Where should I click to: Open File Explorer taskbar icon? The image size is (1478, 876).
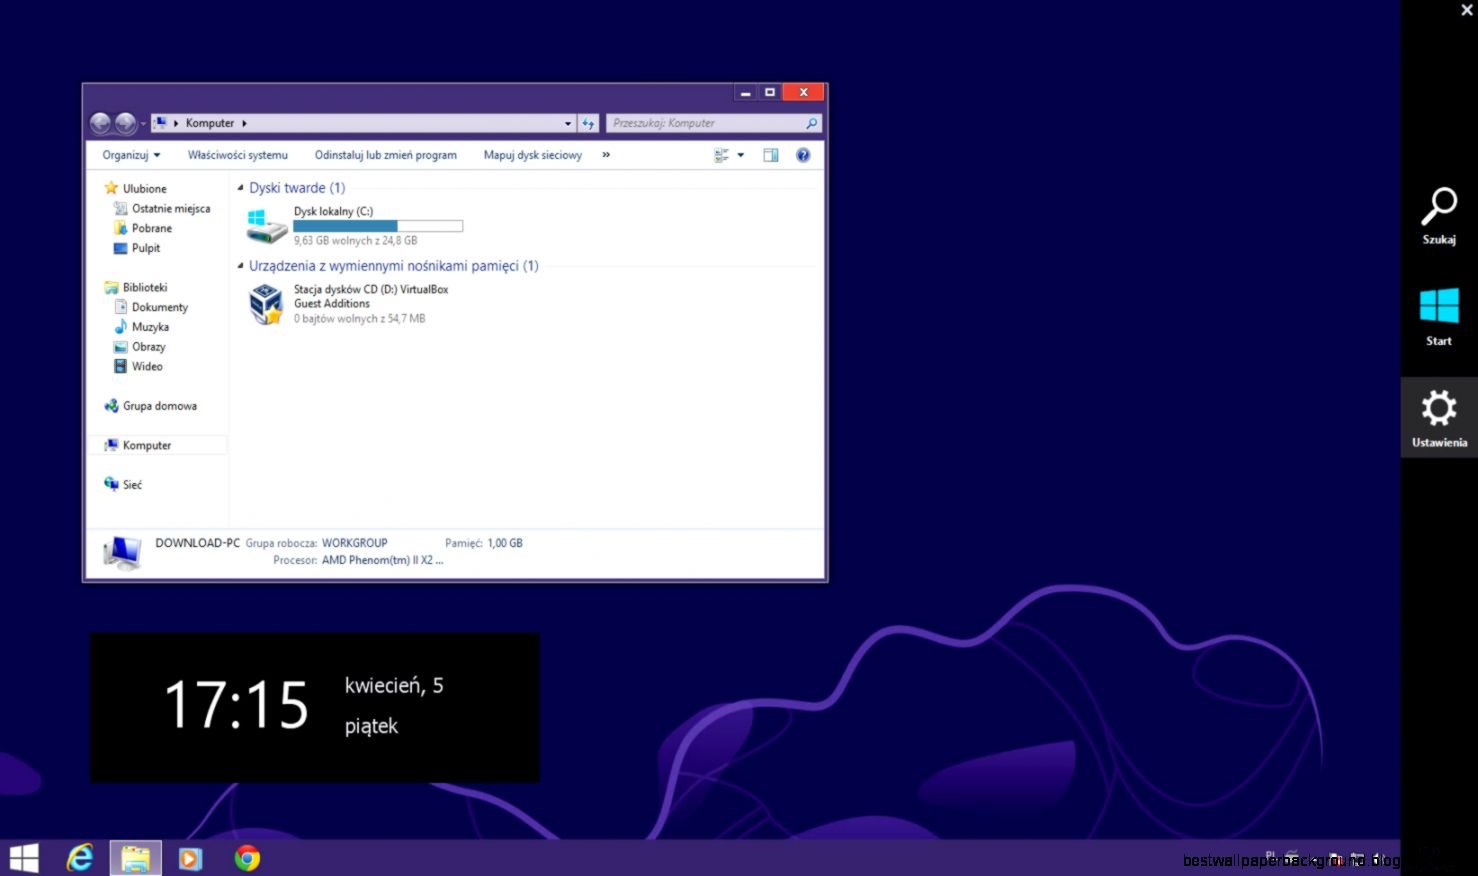135,858
